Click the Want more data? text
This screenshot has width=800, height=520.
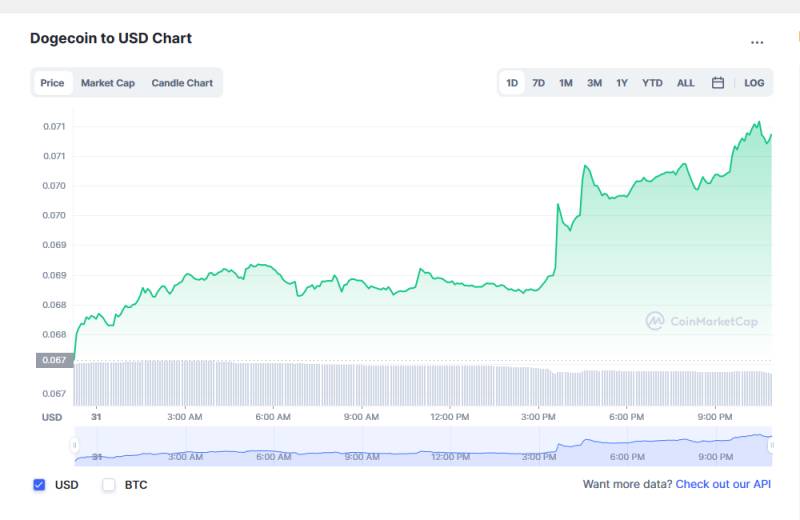pos(628,484)
